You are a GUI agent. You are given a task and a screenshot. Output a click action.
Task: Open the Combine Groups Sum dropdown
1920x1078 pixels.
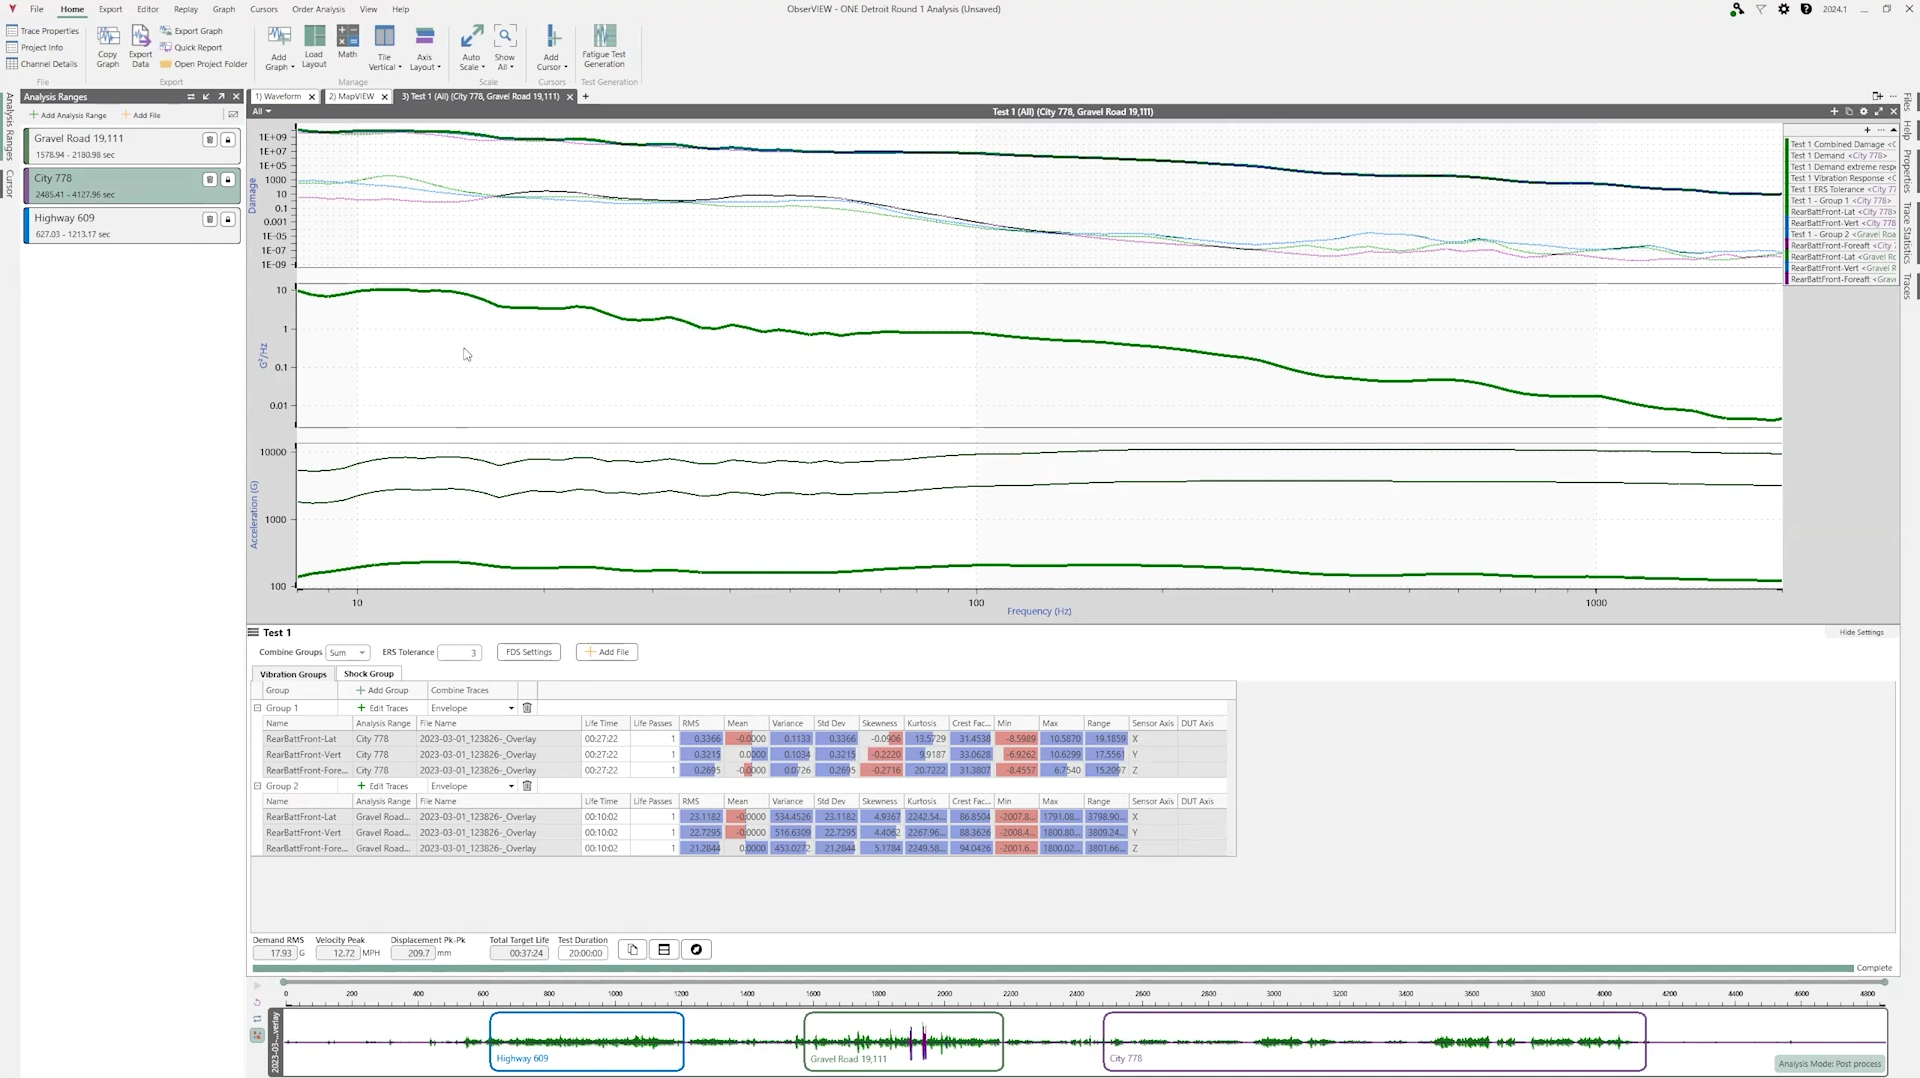pyautogui.click(x=347, y=653)
